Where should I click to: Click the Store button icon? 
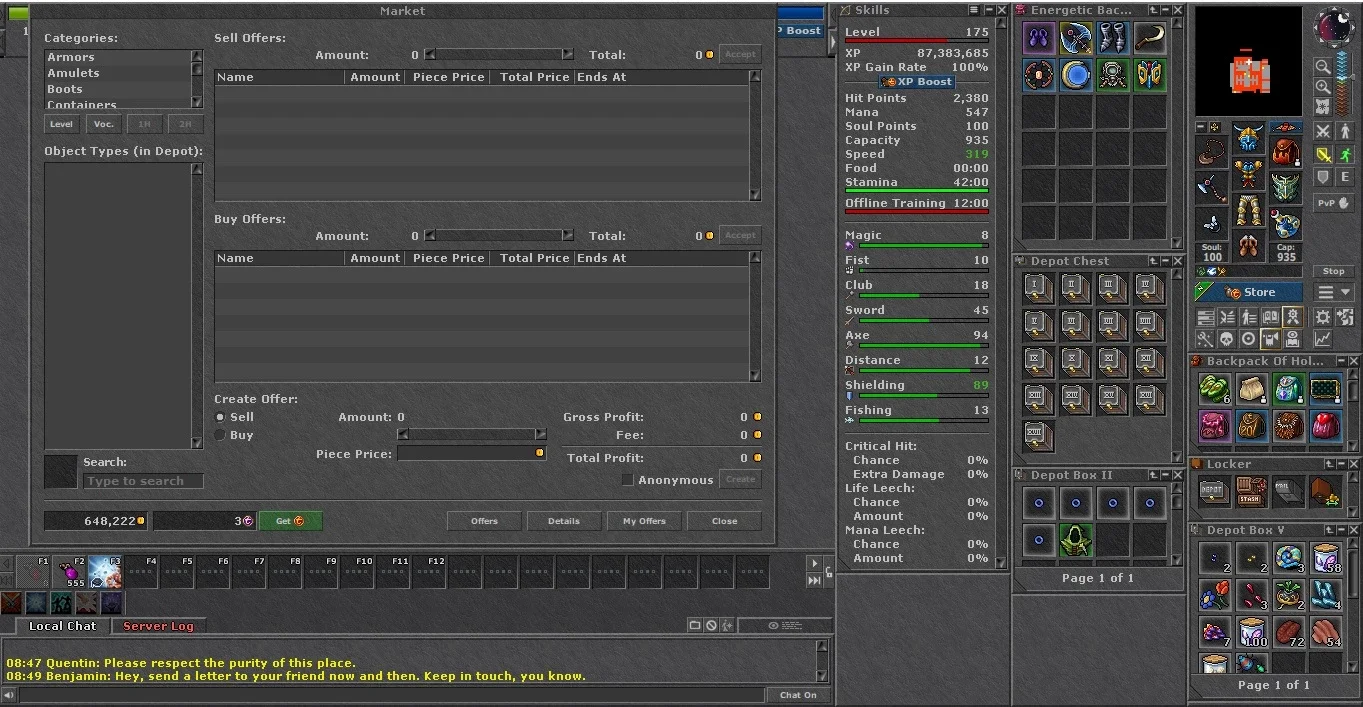pyautogui.click(x=1250, y=292)
